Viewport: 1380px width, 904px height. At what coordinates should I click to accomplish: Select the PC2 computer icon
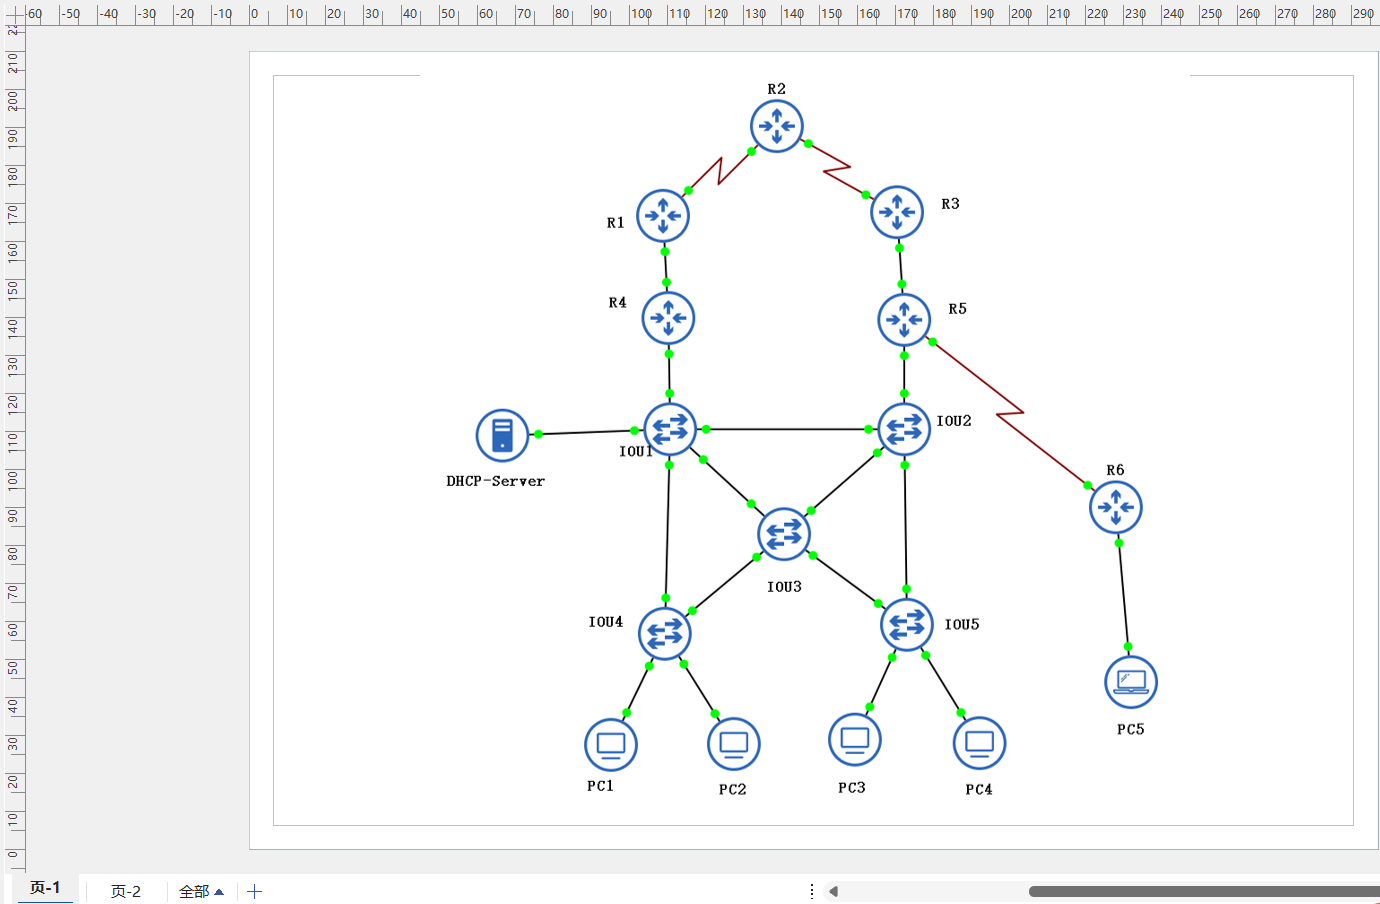[x=734, y=744]
